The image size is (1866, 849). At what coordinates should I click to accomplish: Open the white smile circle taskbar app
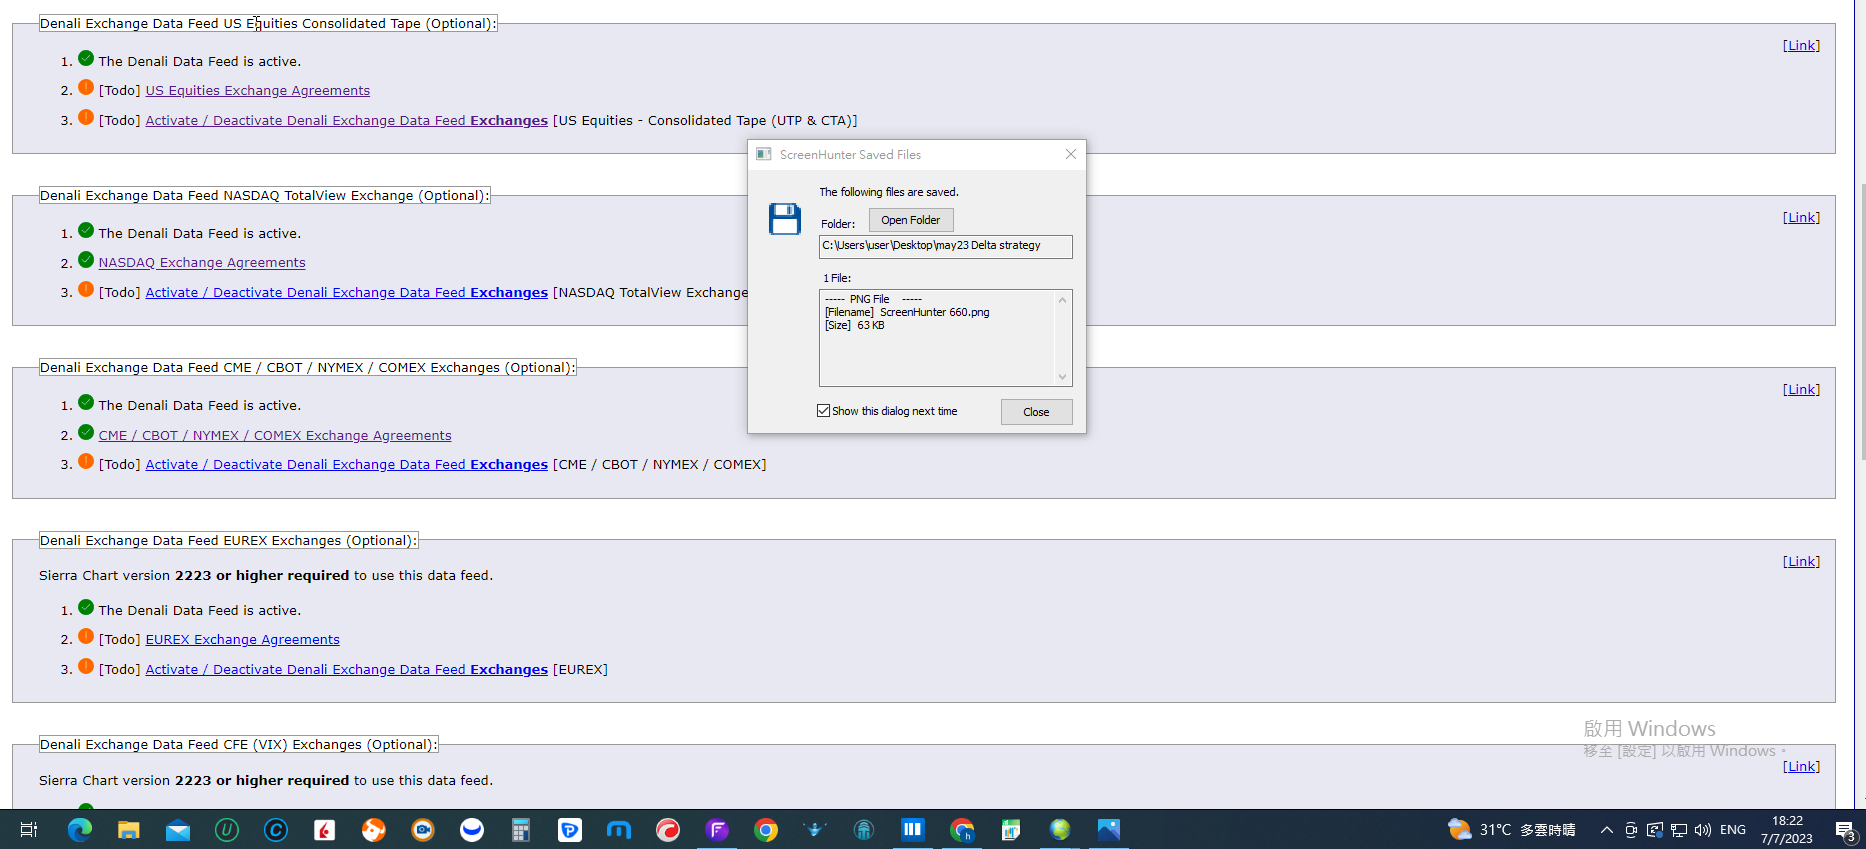pyautogui.click(x=472, y=829)
